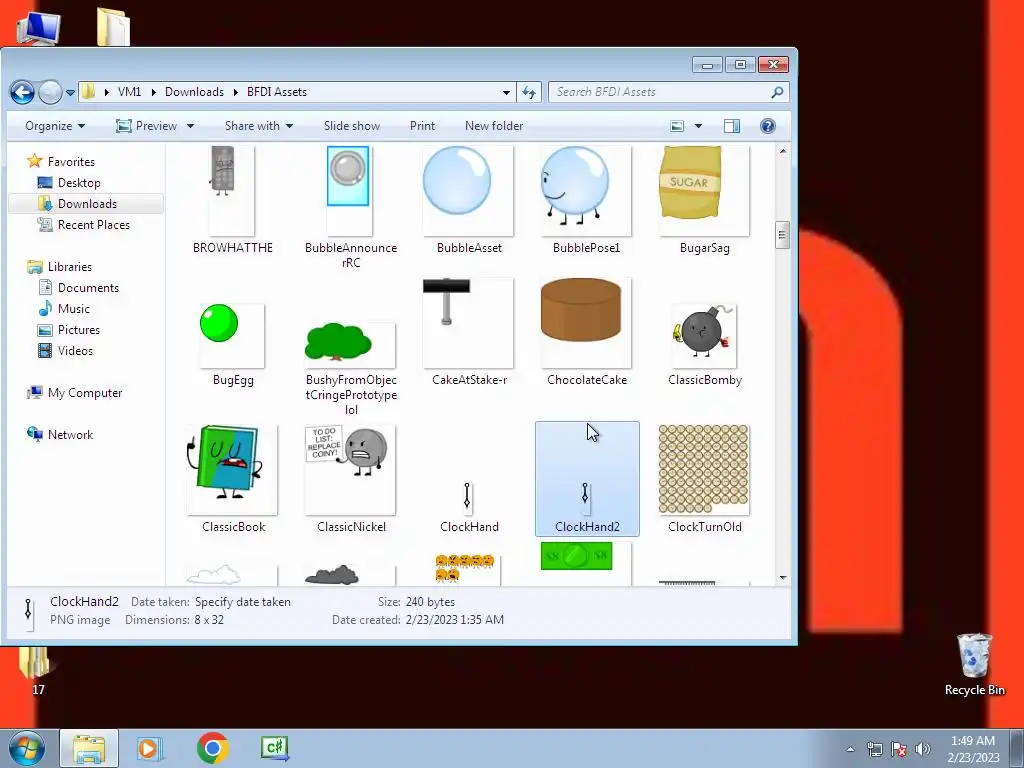Select the BubbleAsset image
The image size is (1024, 768).
coord(469,199)
